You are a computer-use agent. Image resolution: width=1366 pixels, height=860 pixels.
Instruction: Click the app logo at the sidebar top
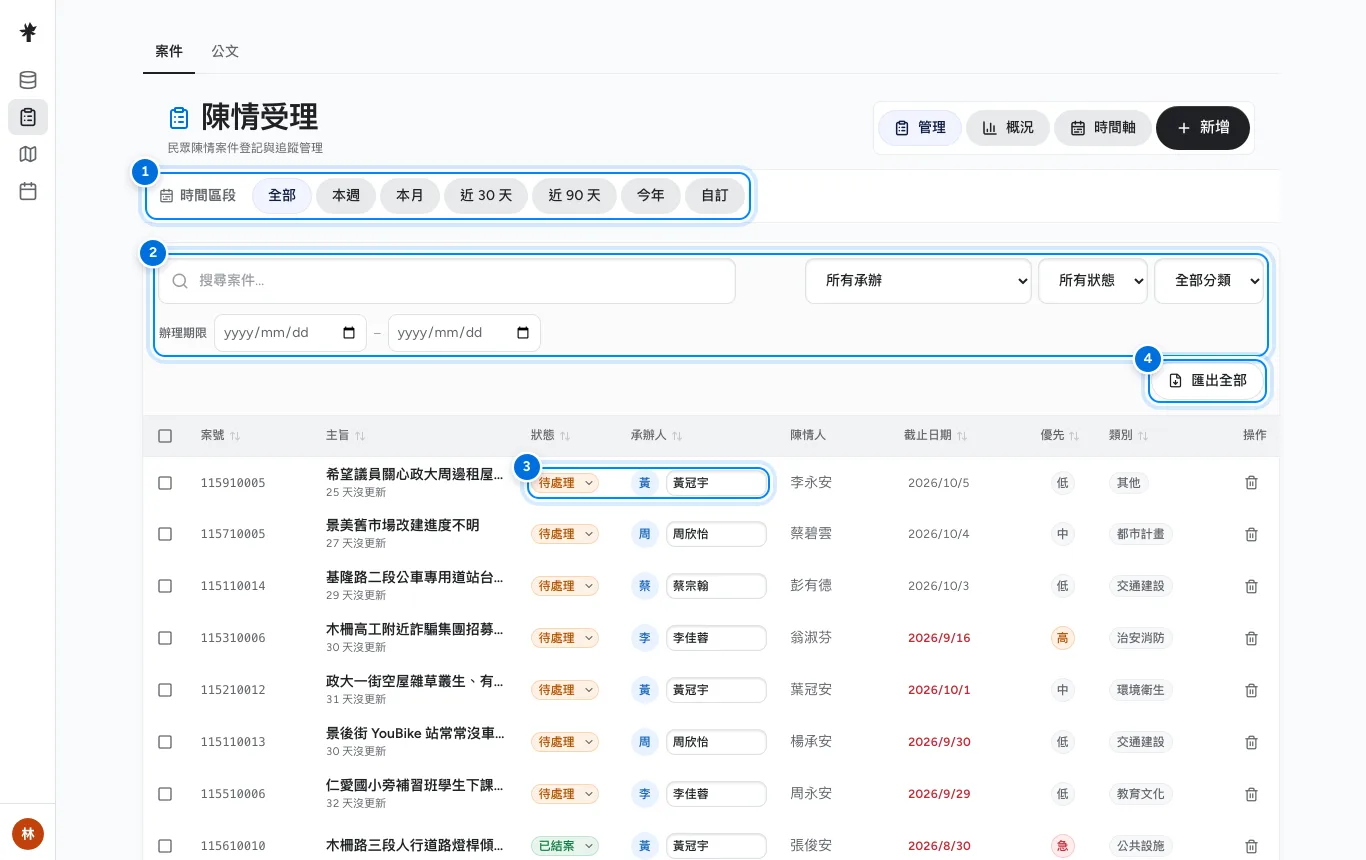coord(28,32)
